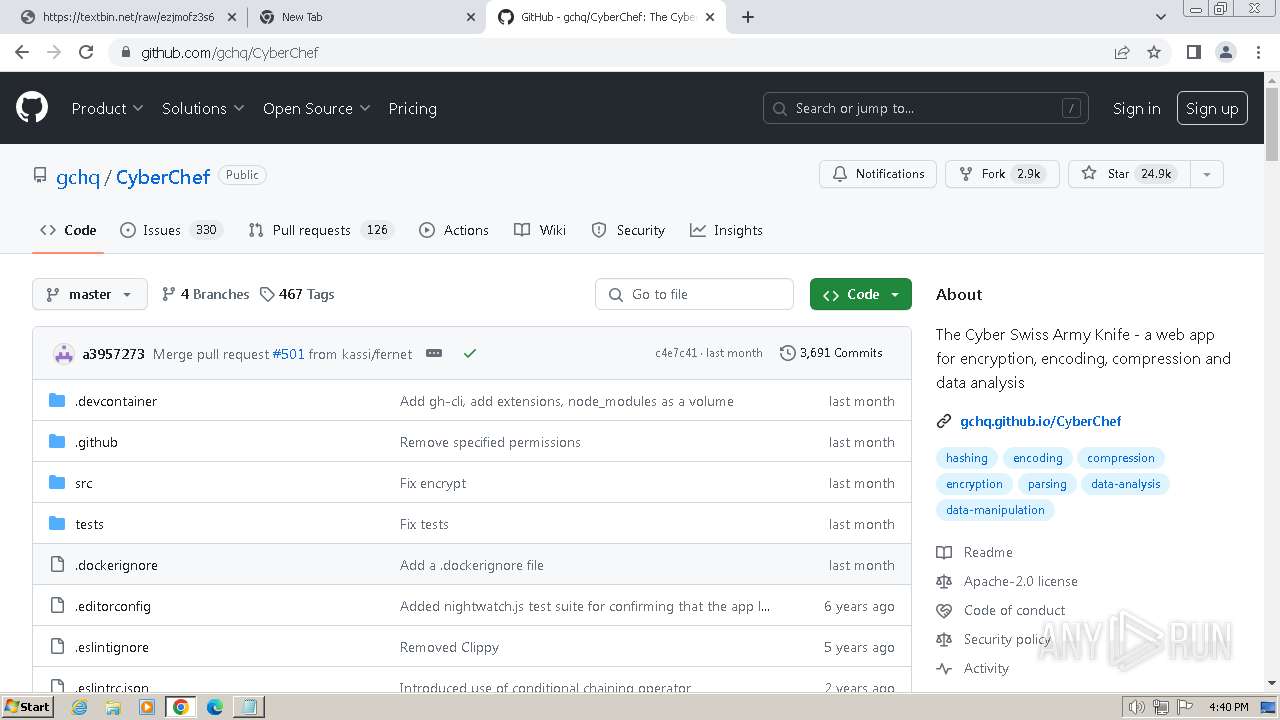View the 467 Tags link
The height and width of the screenshot is (720, 1280).
click(297, 294)
